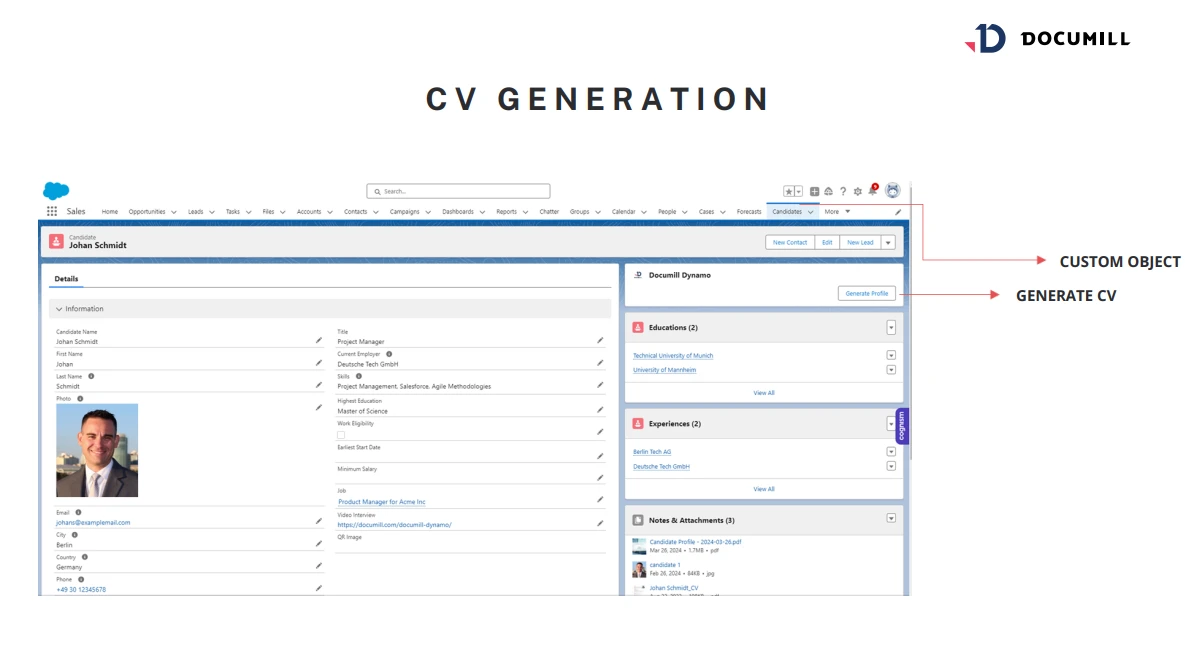The height and width of the screenshot is (671, 1195).
Task: Open the App Launcher grid icon
Action: pyautogui.click(x=52, y=212)
